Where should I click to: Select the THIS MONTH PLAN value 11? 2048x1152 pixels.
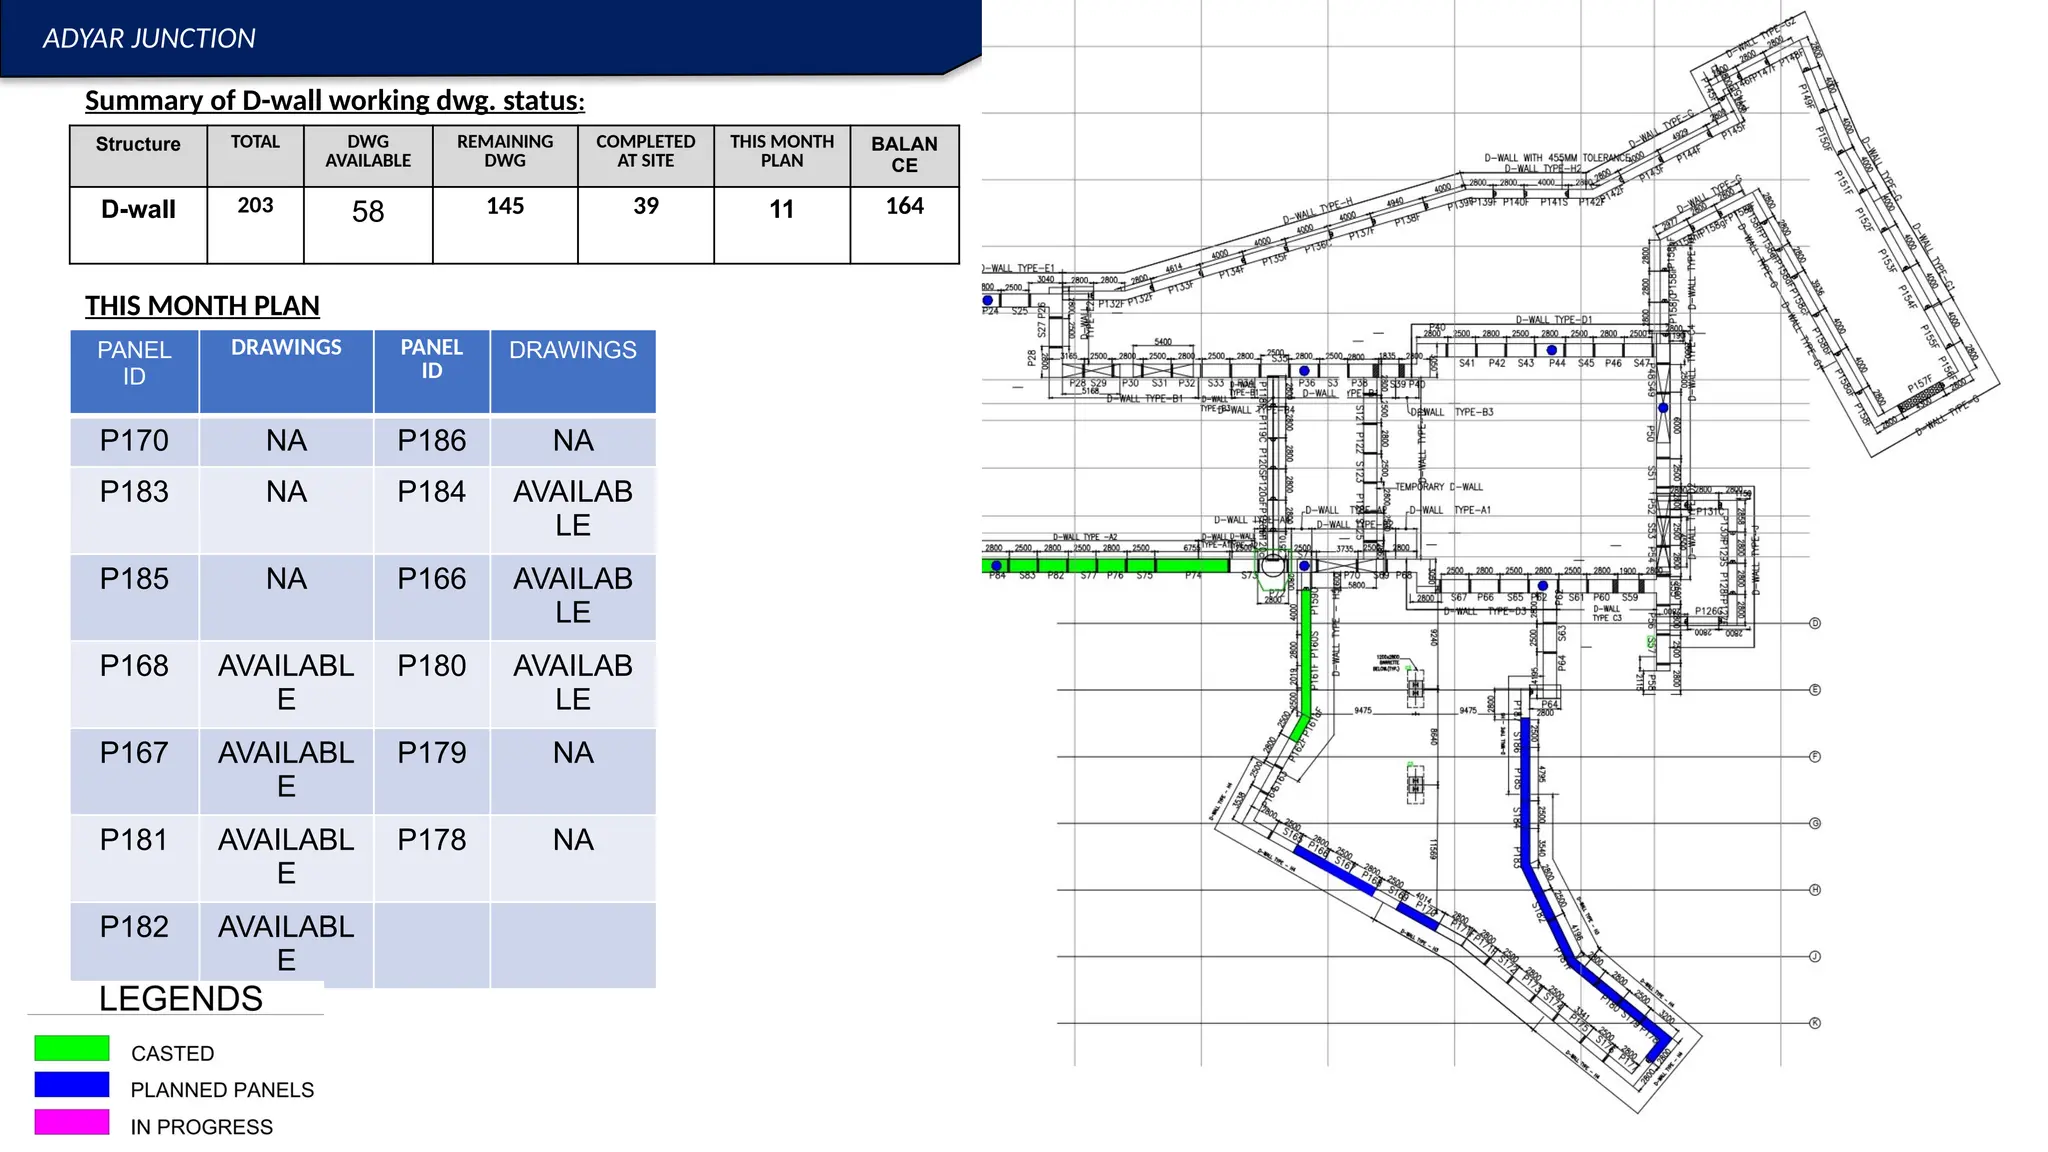(781, 209)
